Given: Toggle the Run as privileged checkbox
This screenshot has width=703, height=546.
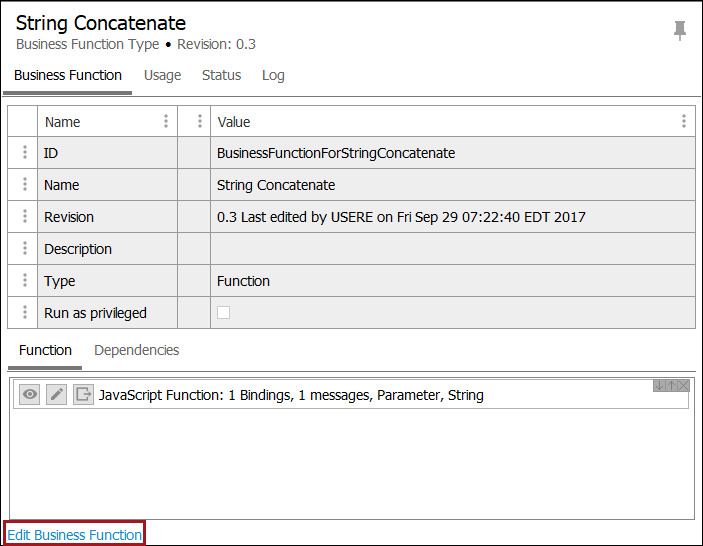Looking at the screenshot, I should coord(223,313).
